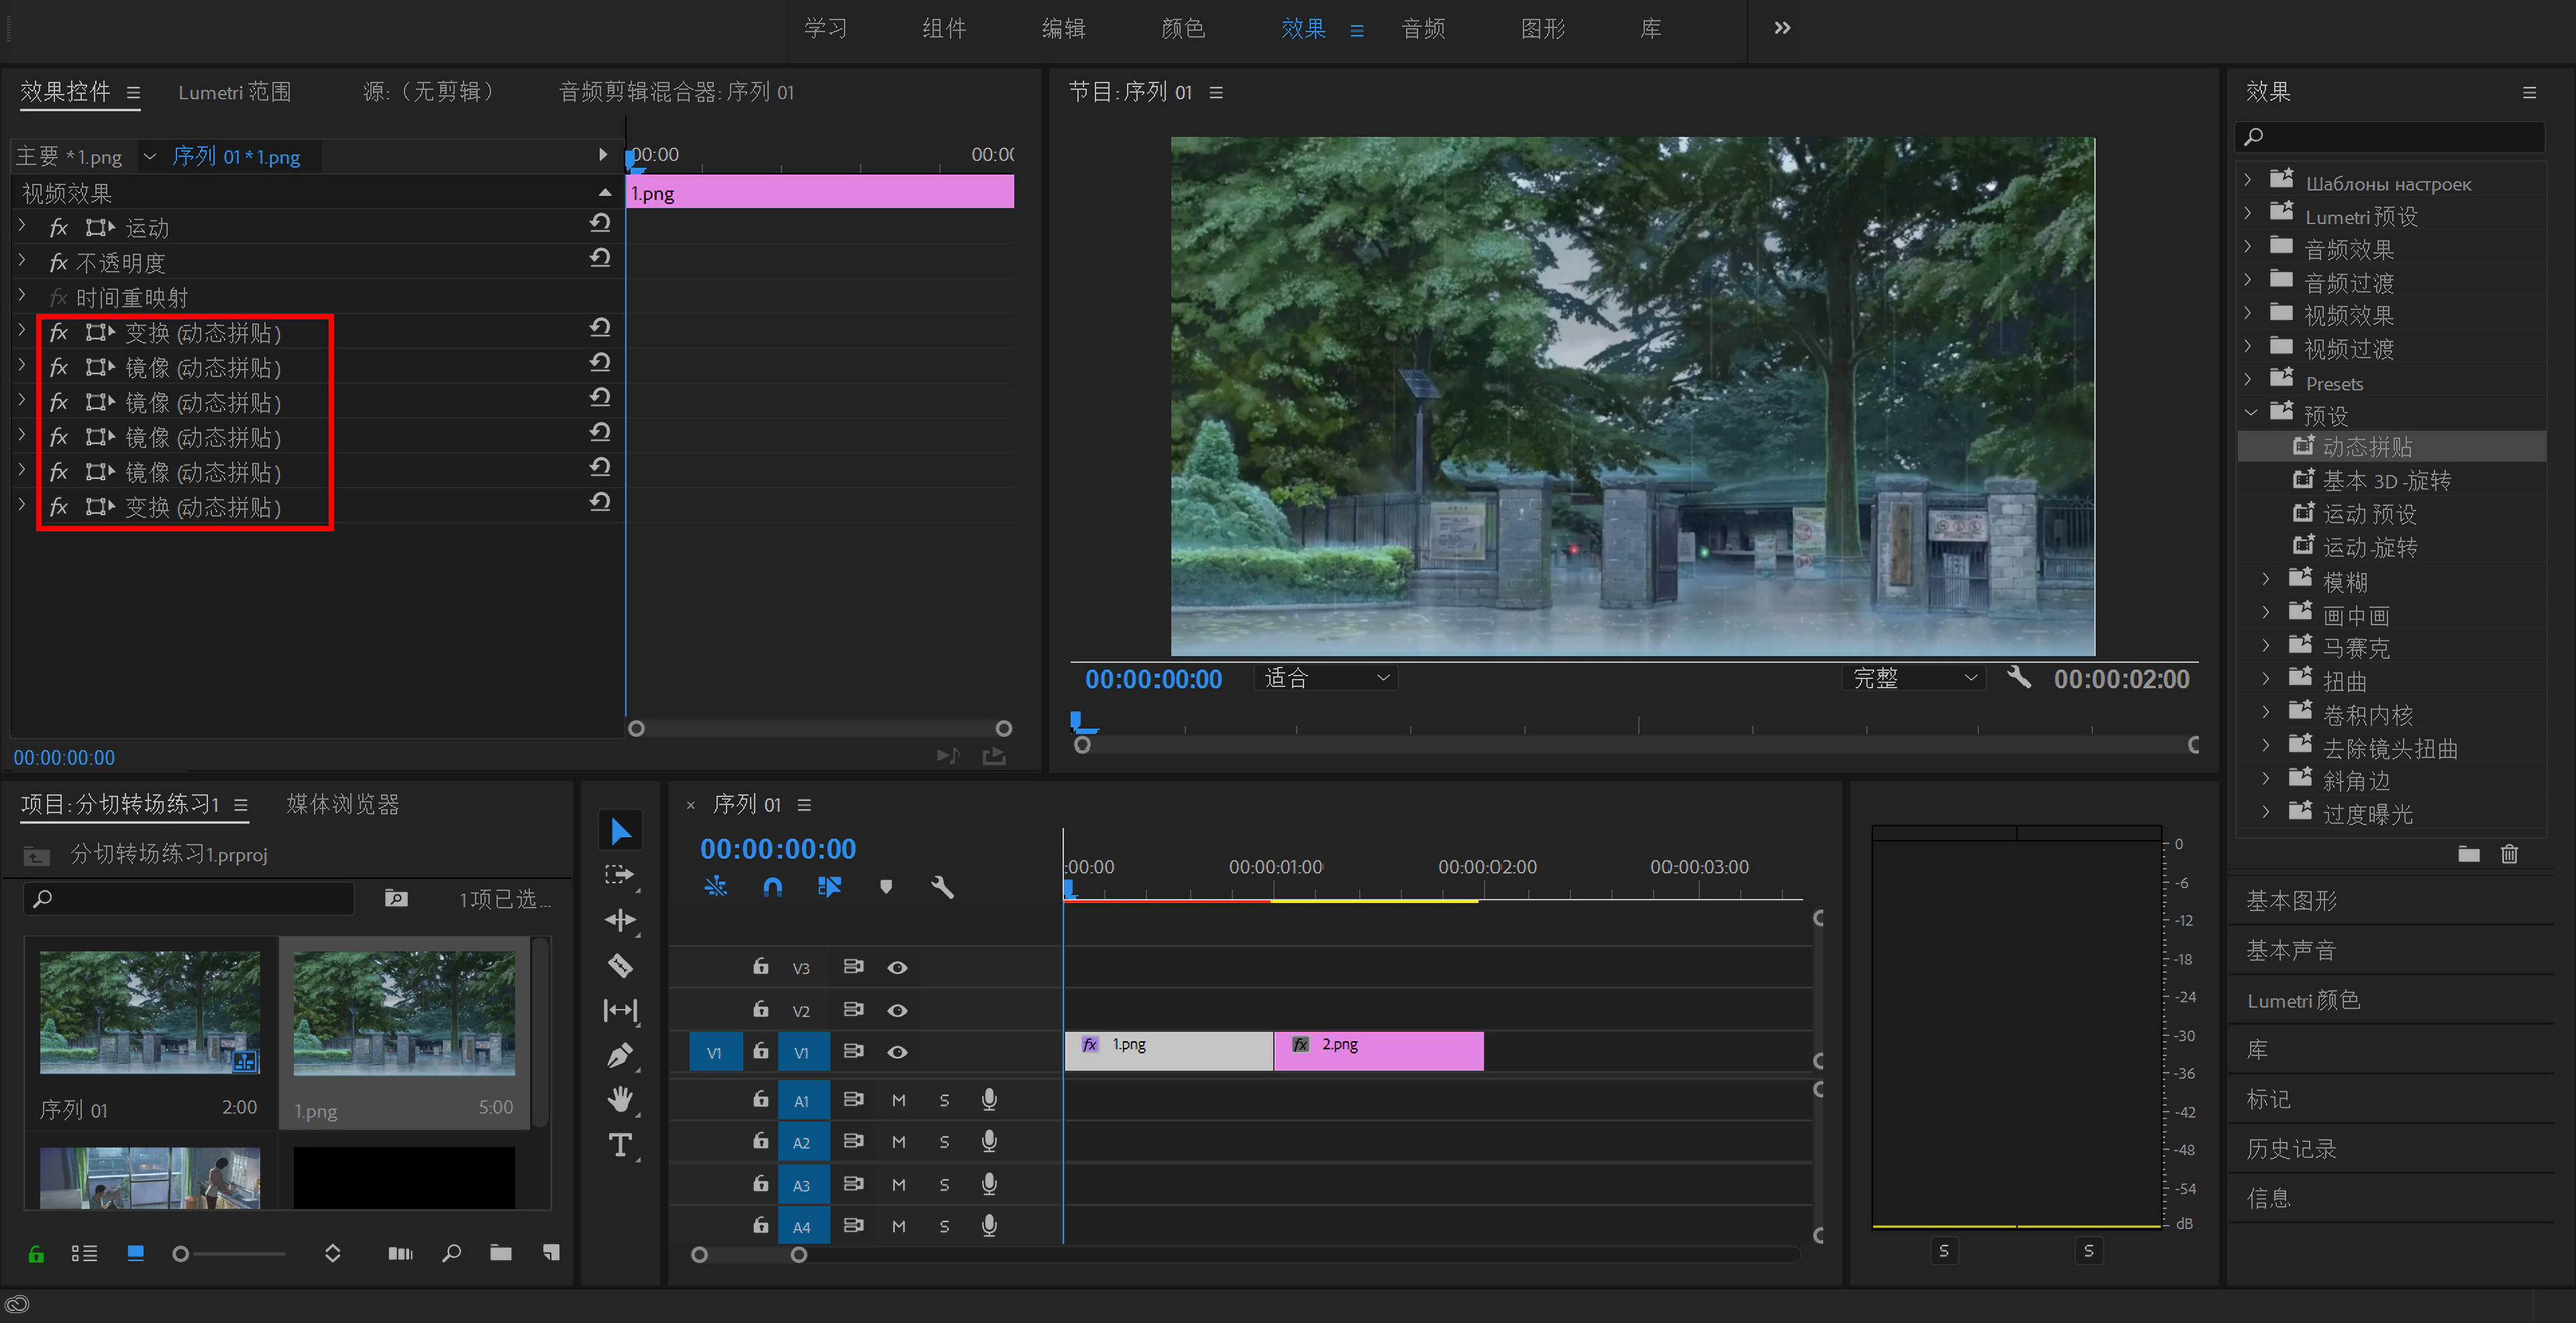Viewport: 2576px width, 1323px height.
Task: Toggle lock on track A3
Action: 761,1184
